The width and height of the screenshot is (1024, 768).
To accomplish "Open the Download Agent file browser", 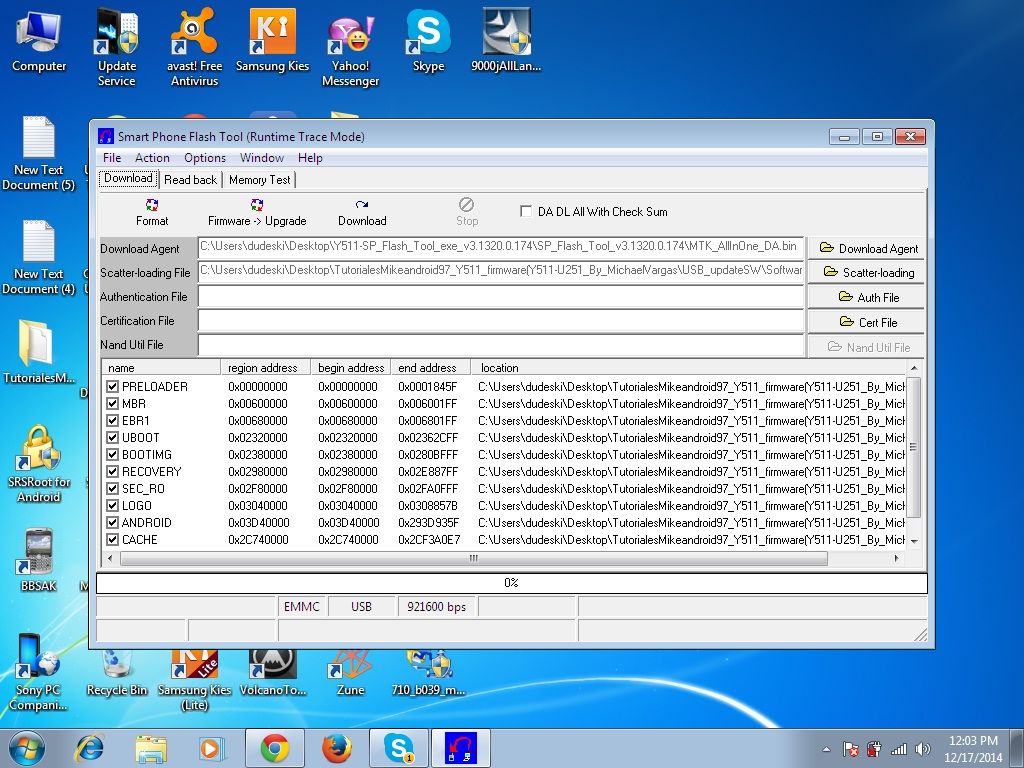I will point(866,249).
